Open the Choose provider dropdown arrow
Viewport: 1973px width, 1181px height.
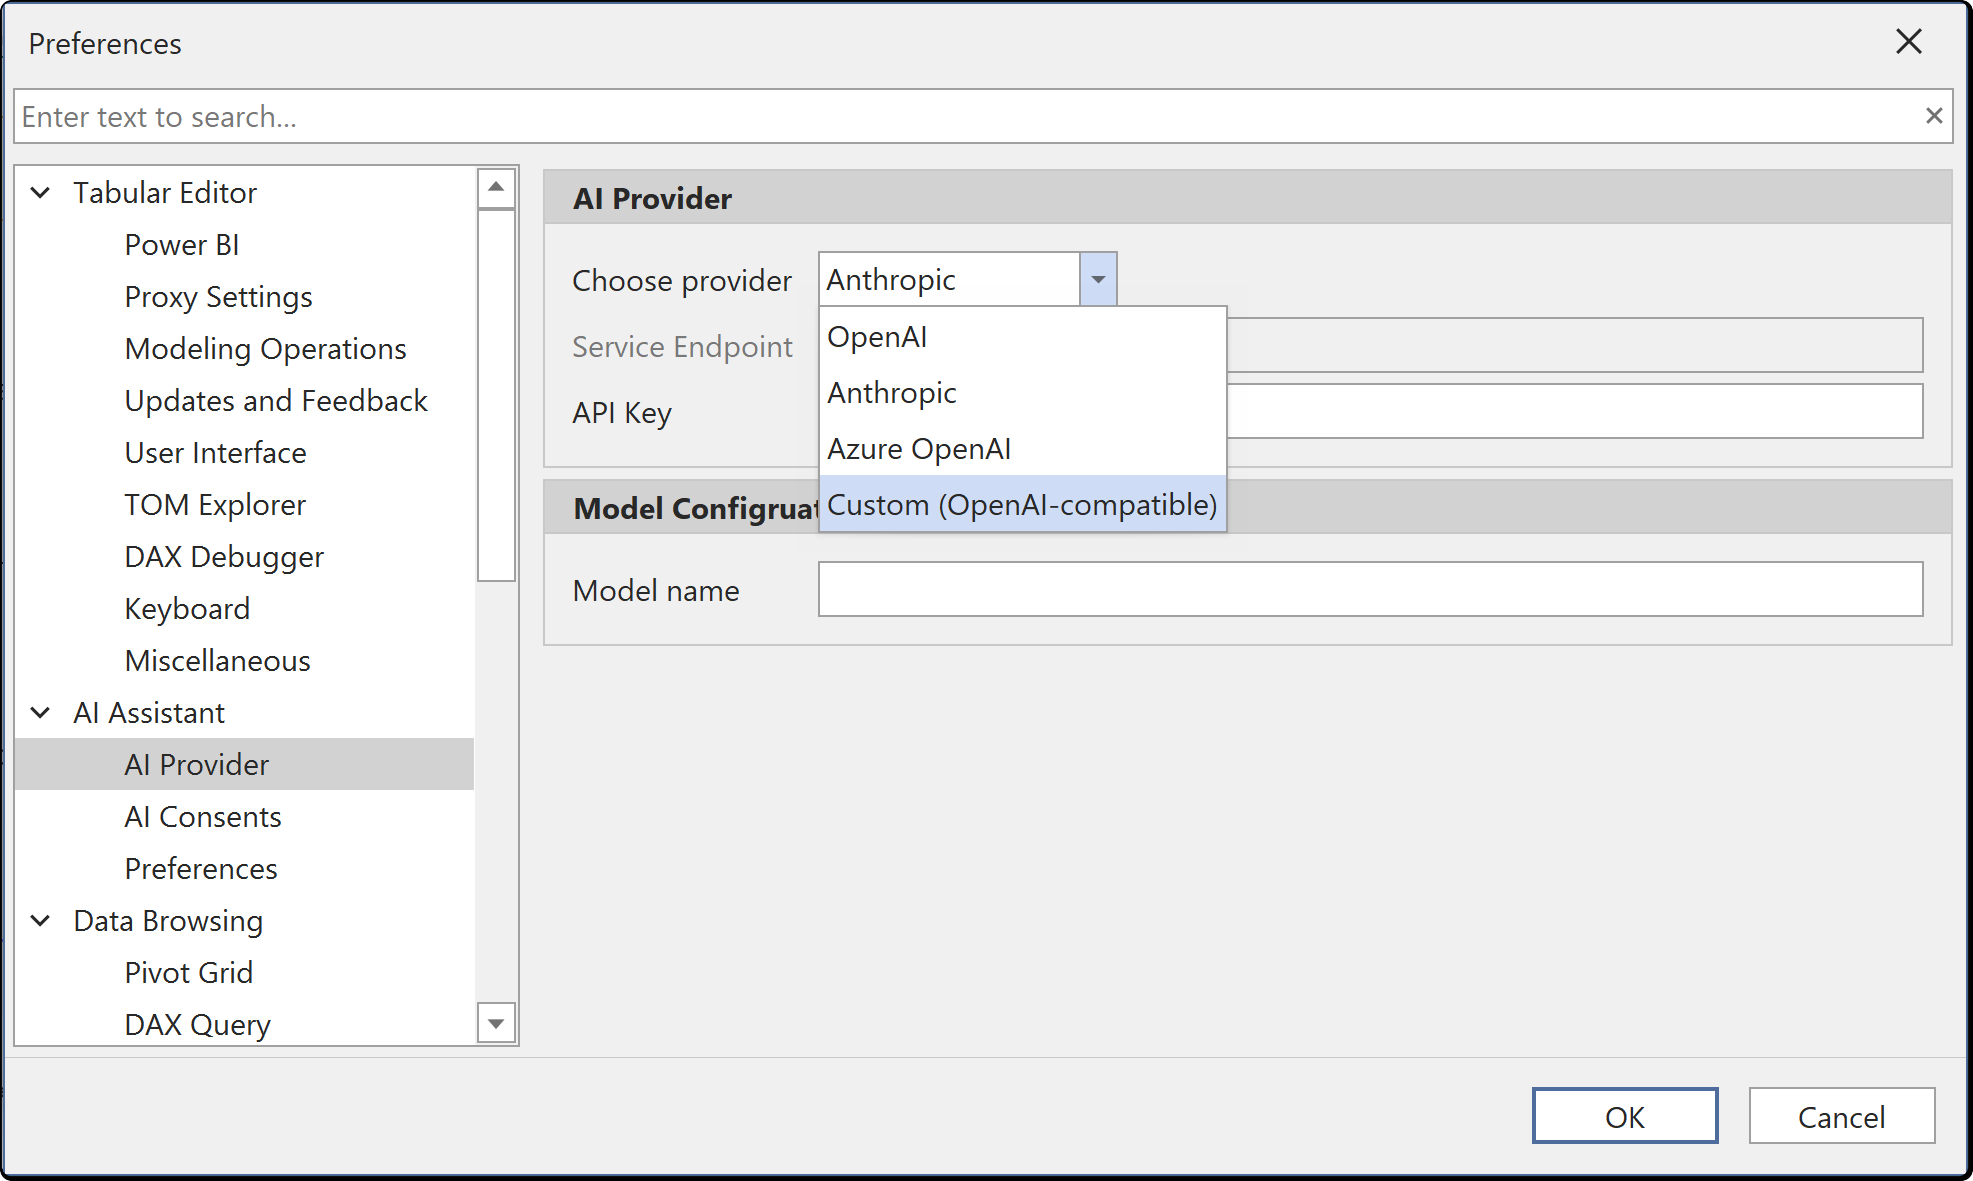click(x=1098, y=279)
